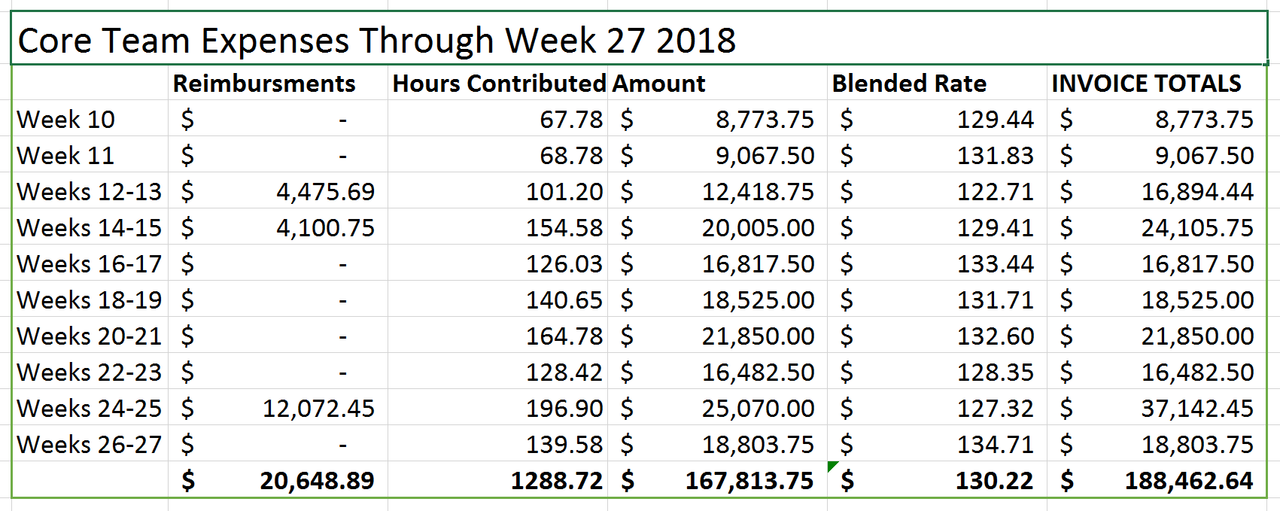Select the Week 10 row label
Viewport: 1280px width, 511px height.
point(90,119)
